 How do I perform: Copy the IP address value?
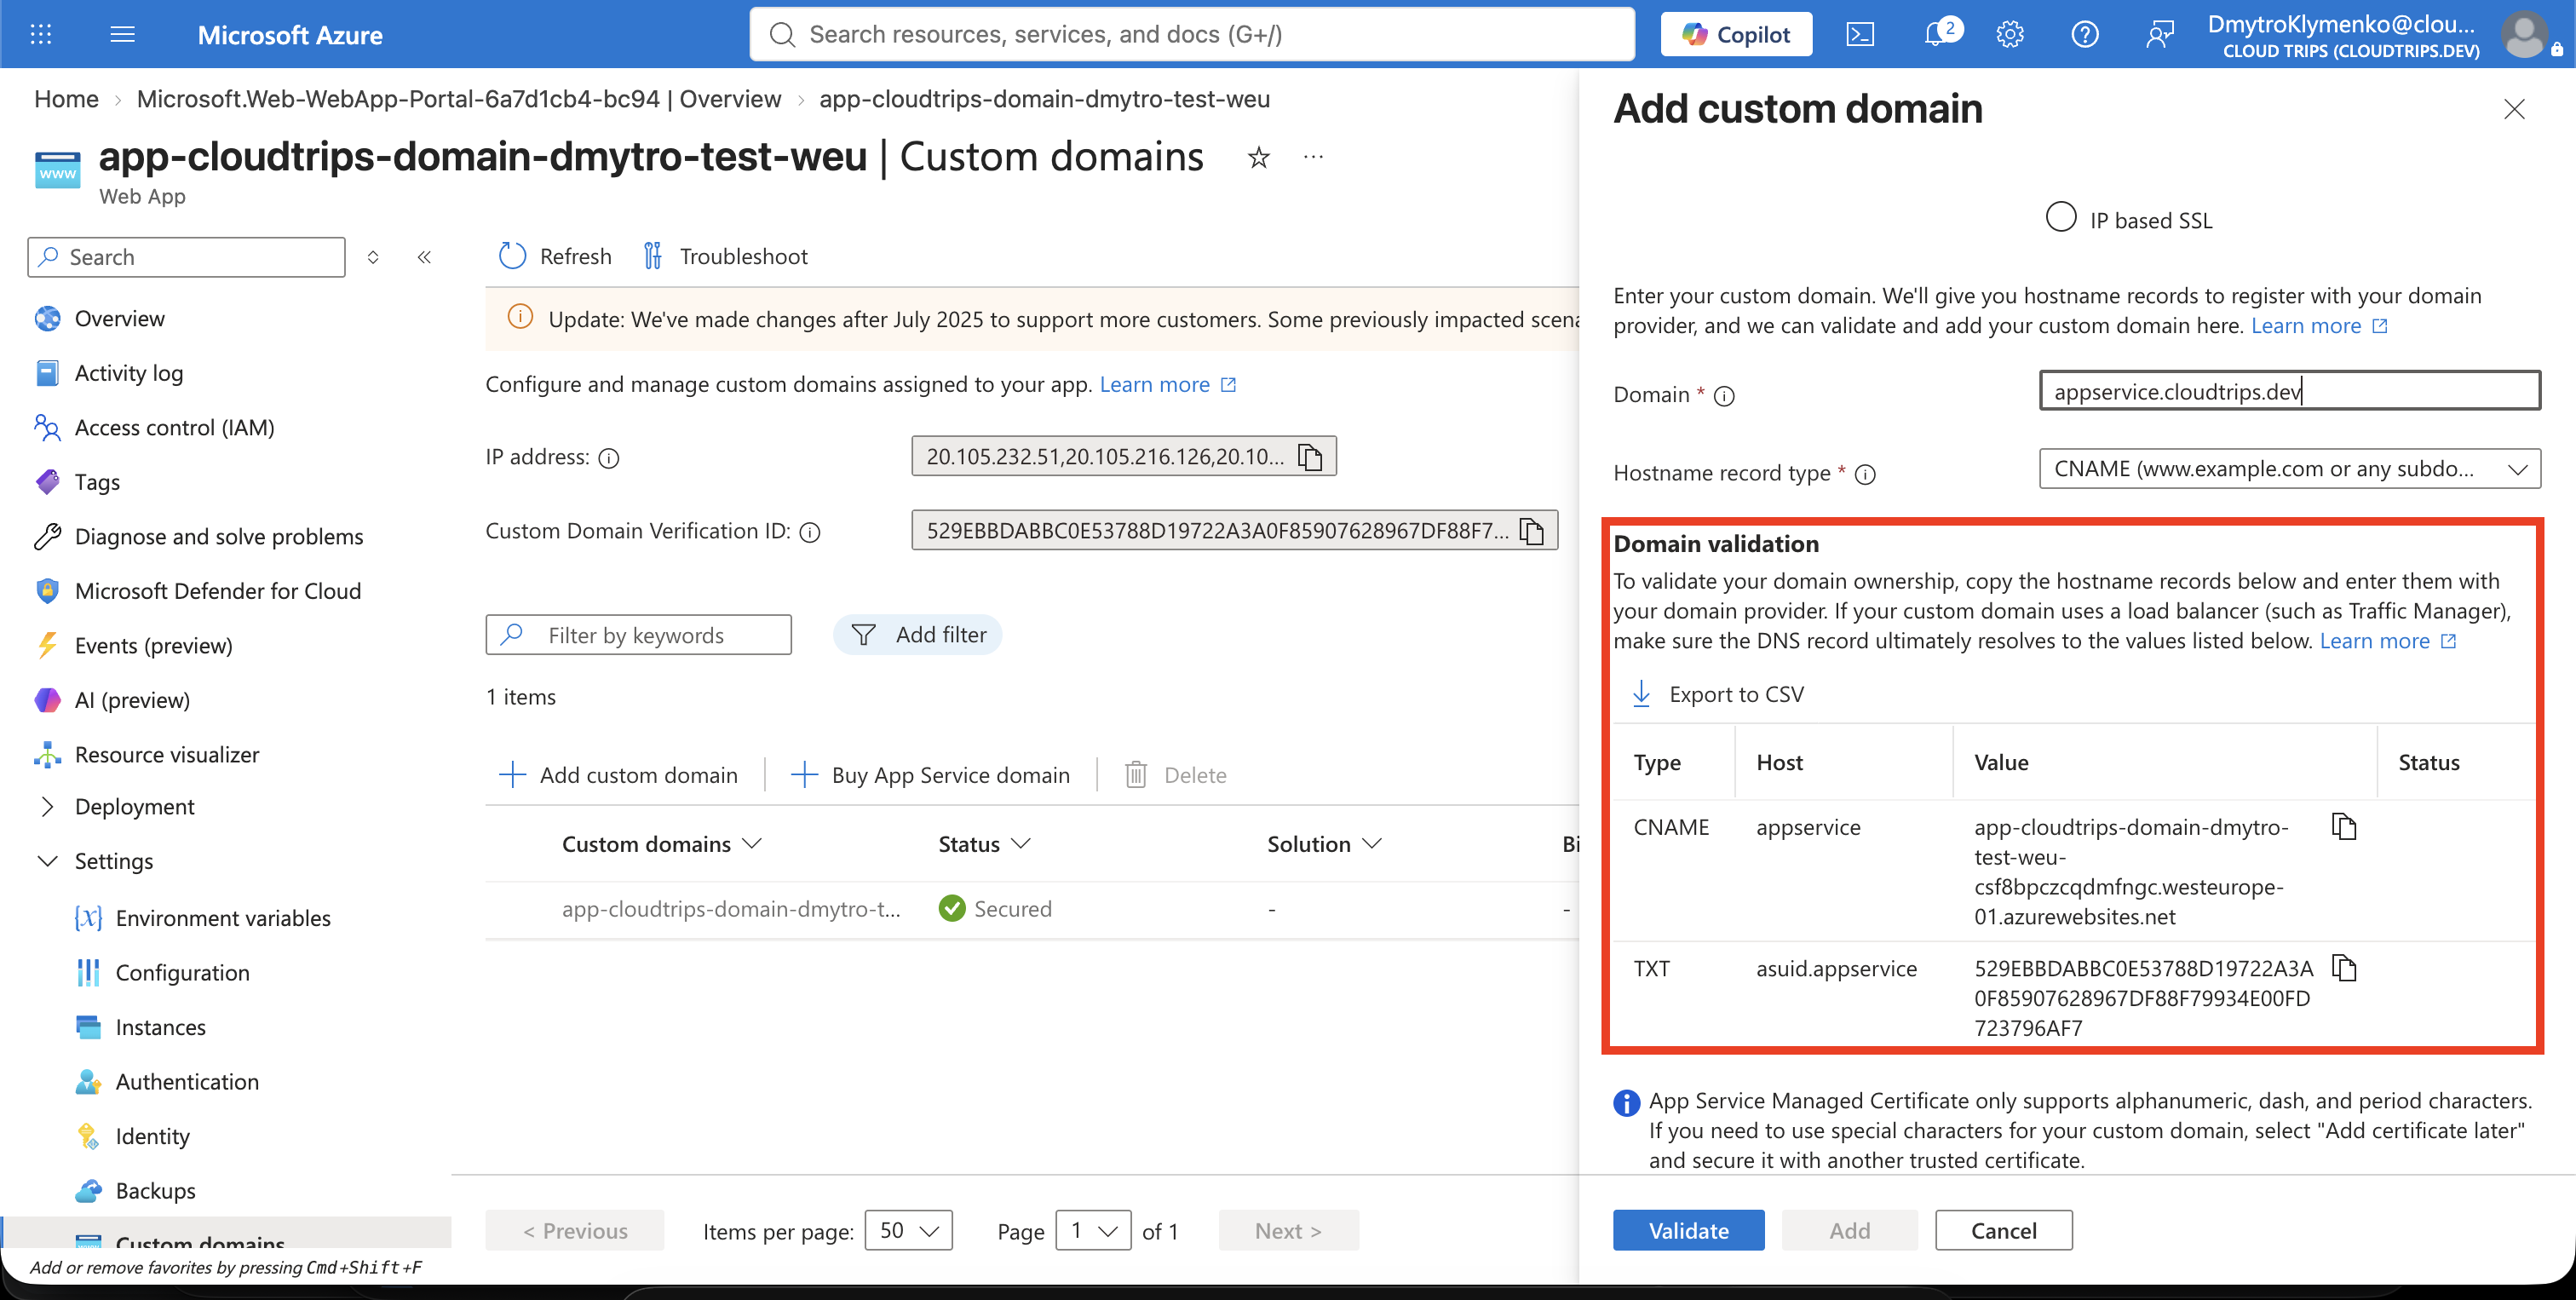click(1310, 457)
